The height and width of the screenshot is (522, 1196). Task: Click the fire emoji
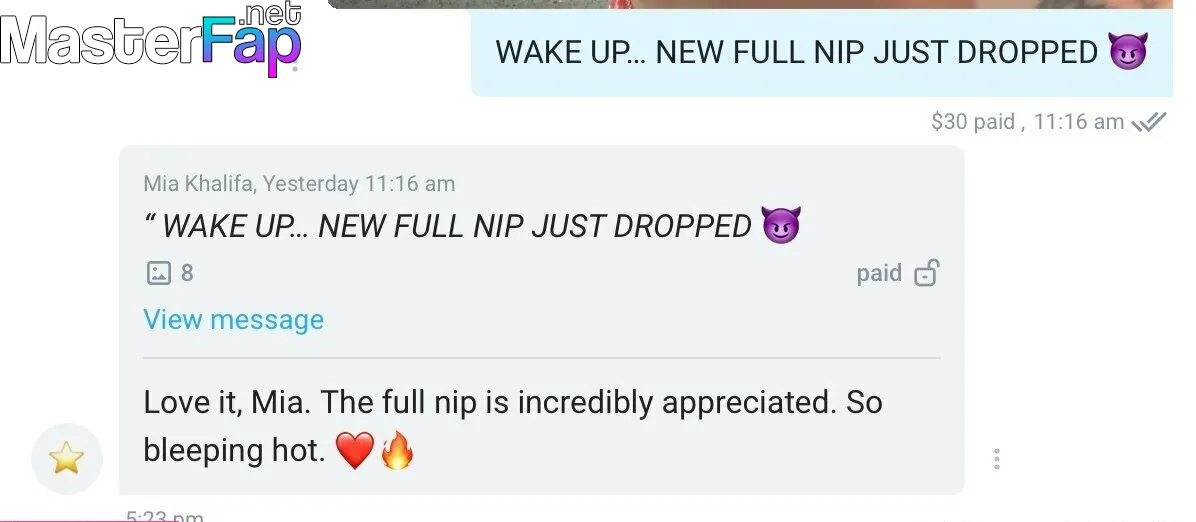pos(397,450)
